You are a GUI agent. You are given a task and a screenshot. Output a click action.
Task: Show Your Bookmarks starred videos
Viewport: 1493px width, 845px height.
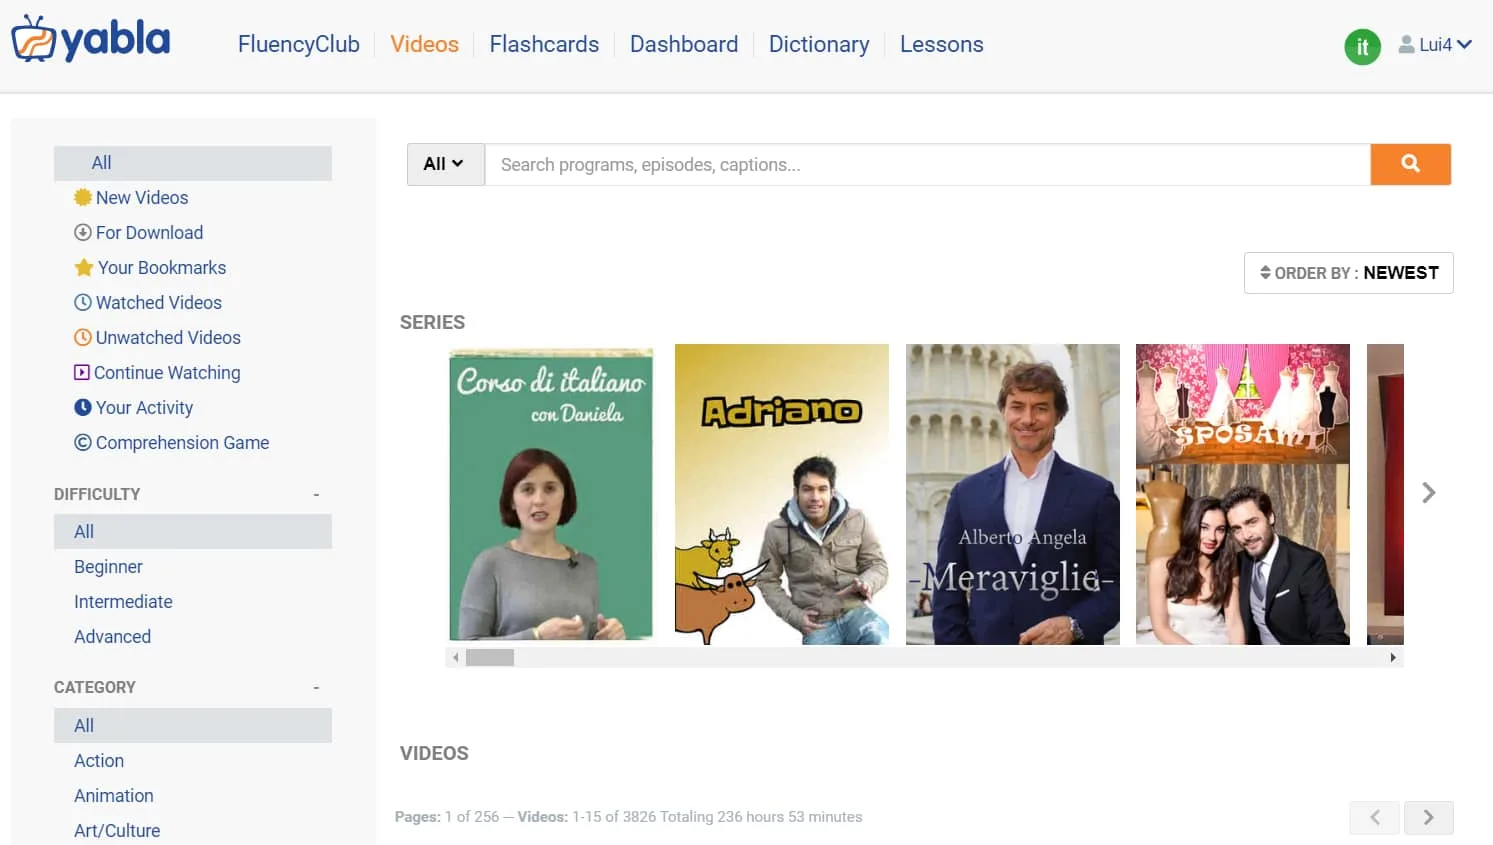click(161, 268)
